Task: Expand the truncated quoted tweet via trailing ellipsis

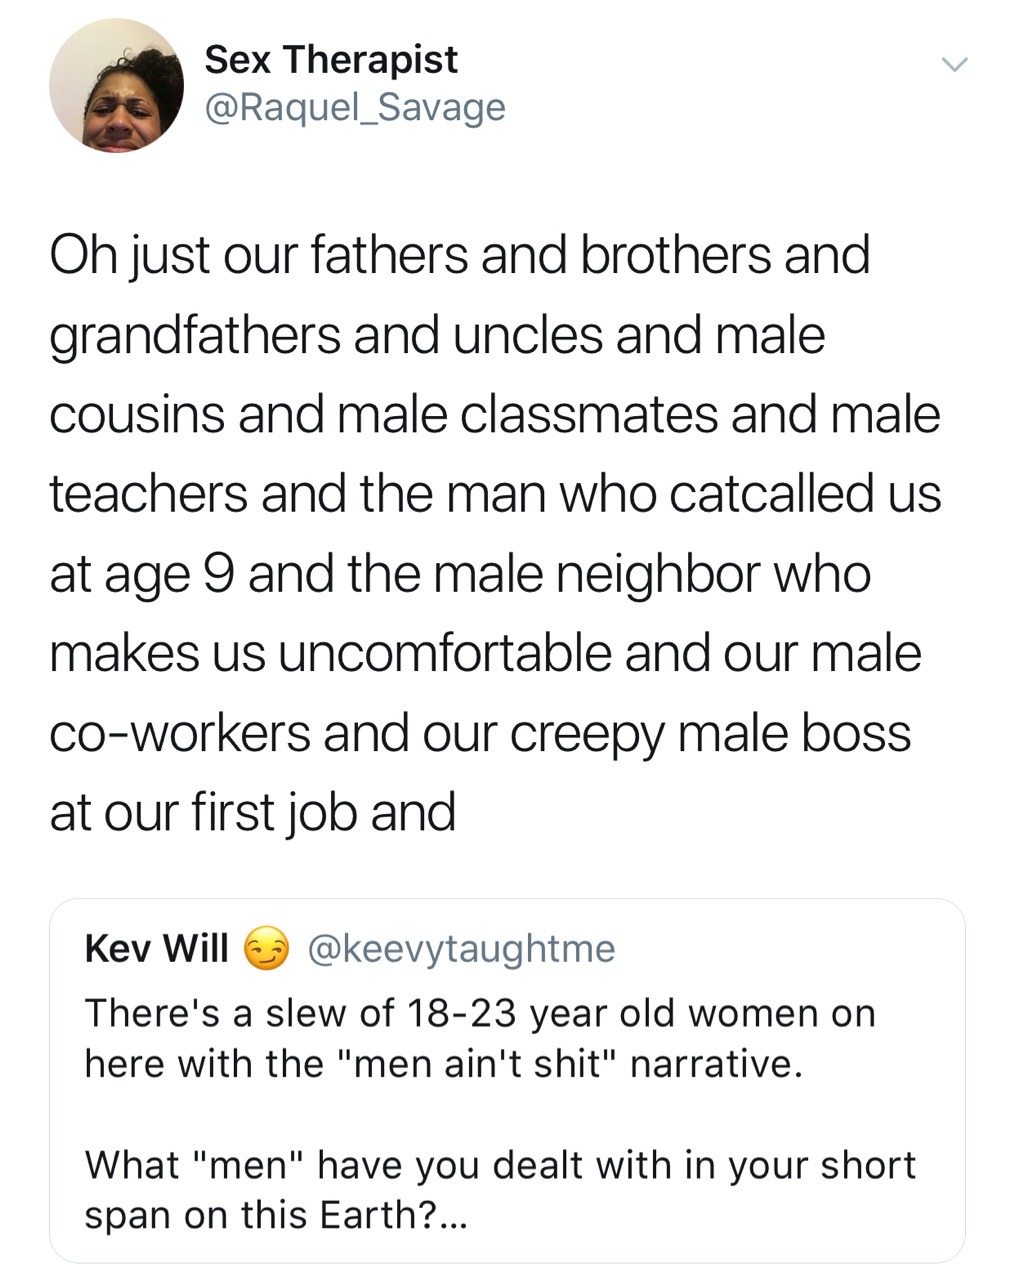Action: point(453,1216)
